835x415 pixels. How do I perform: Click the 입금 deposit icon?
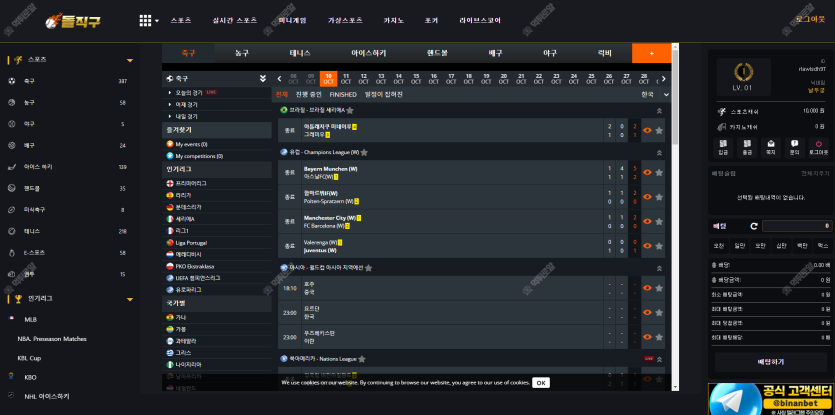[x=722, y=146]
